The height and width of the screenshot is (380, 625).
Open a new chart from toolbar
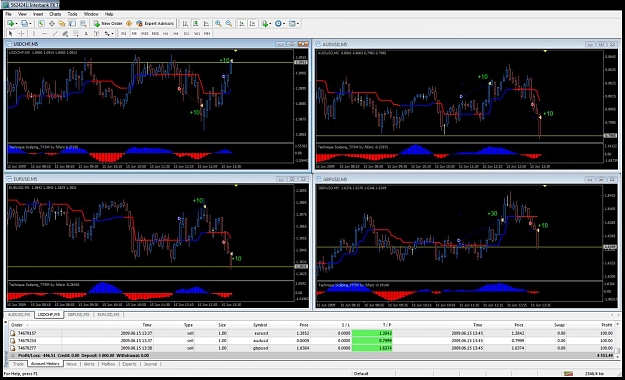[x=10, y=24]
